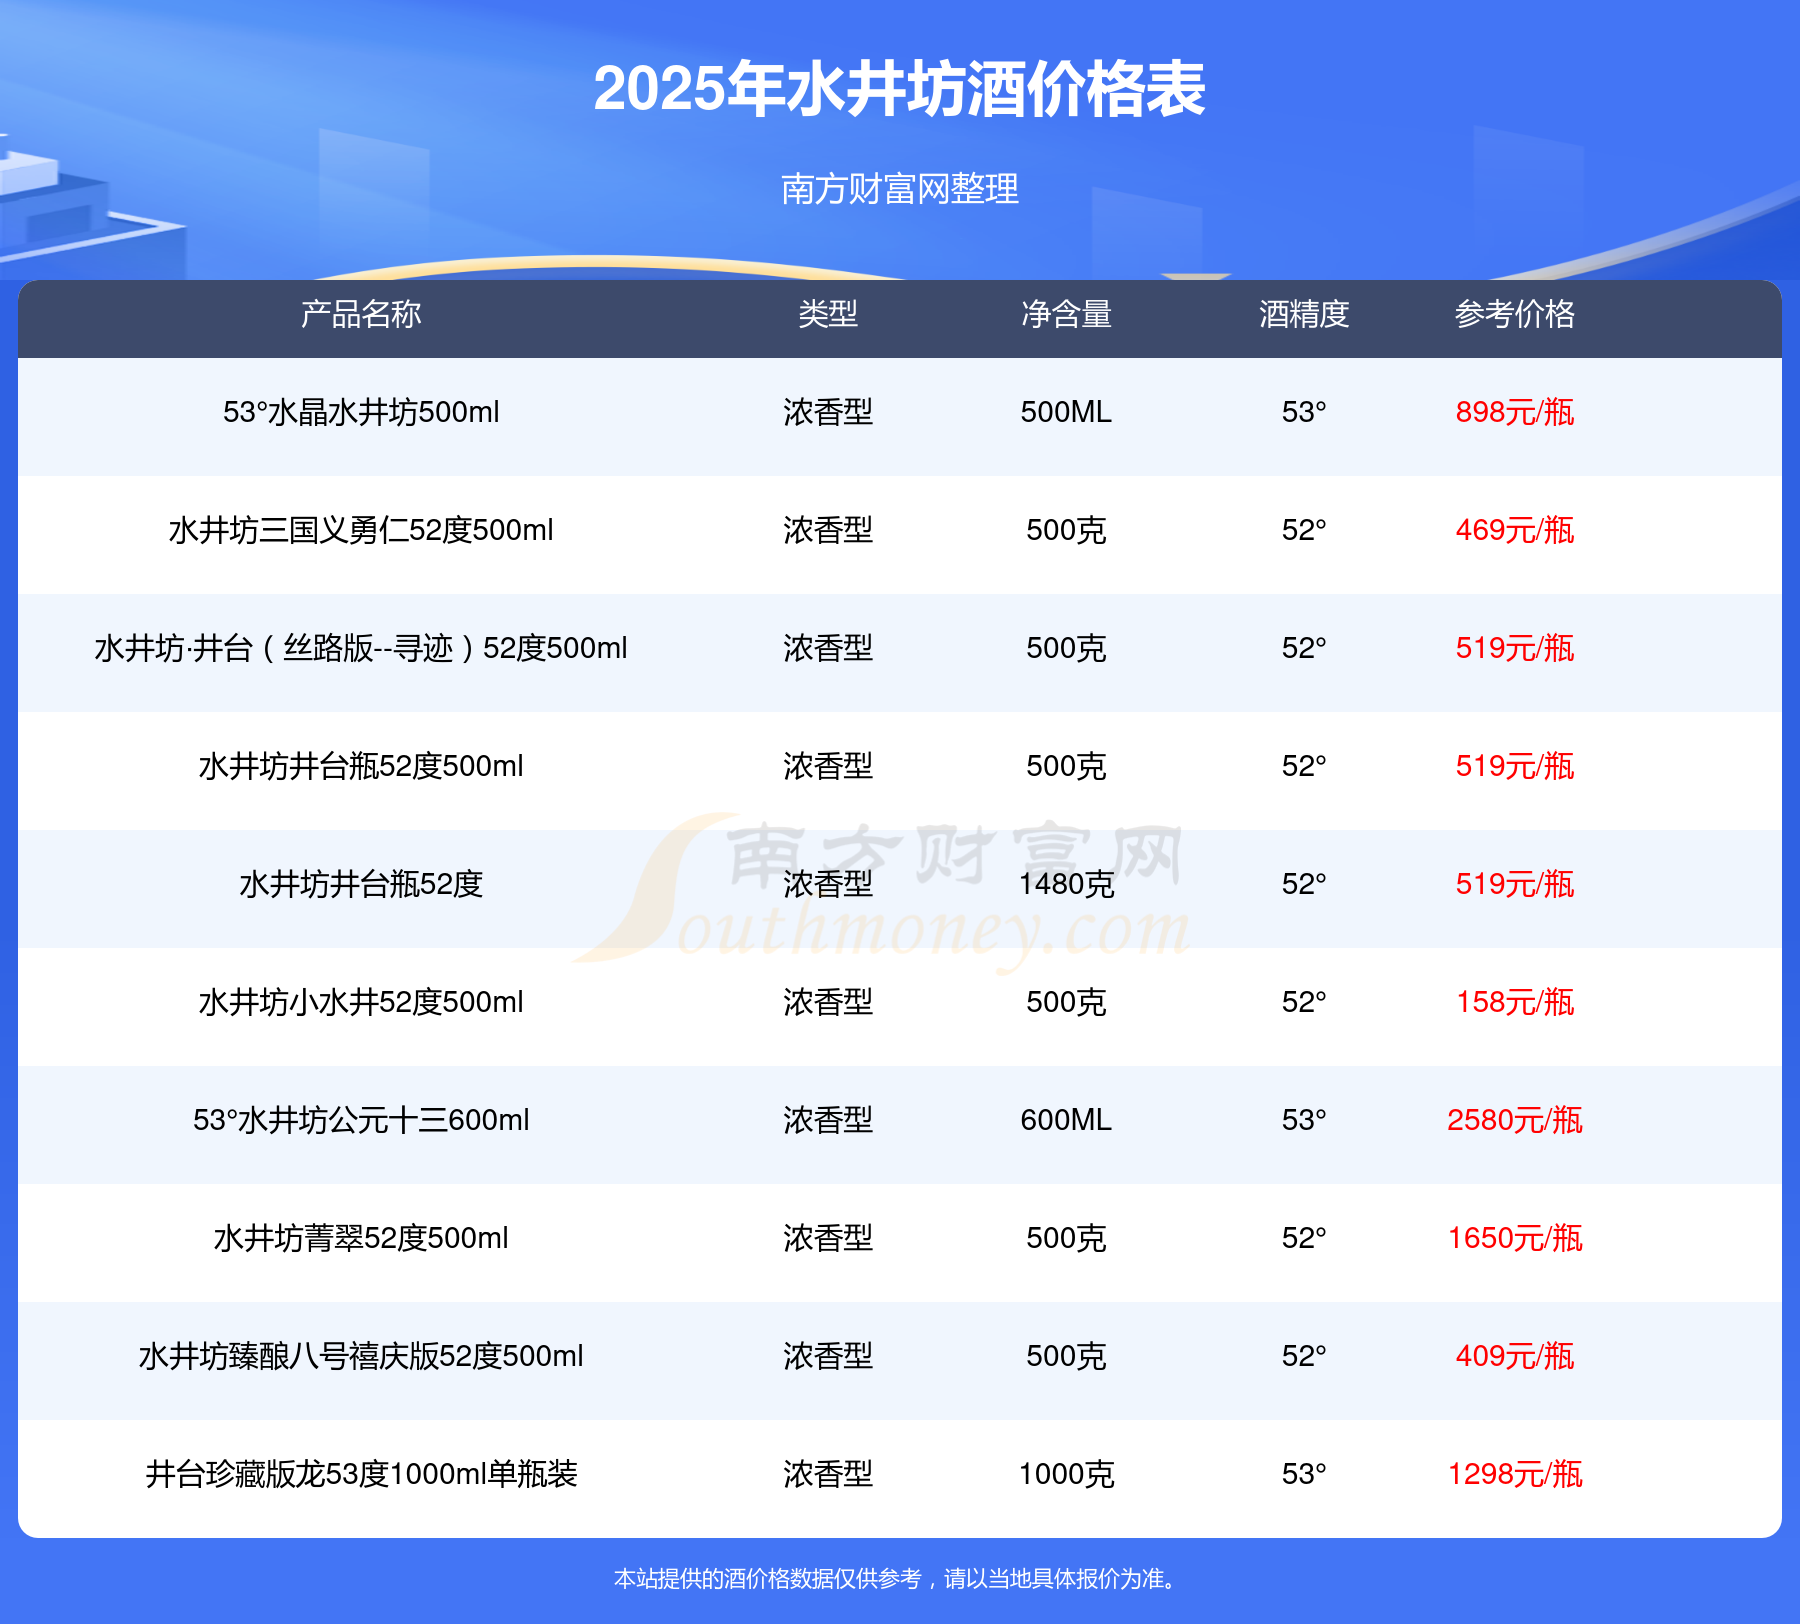
Task: Click the price 2580元/瓶
Action: 1515,1120
